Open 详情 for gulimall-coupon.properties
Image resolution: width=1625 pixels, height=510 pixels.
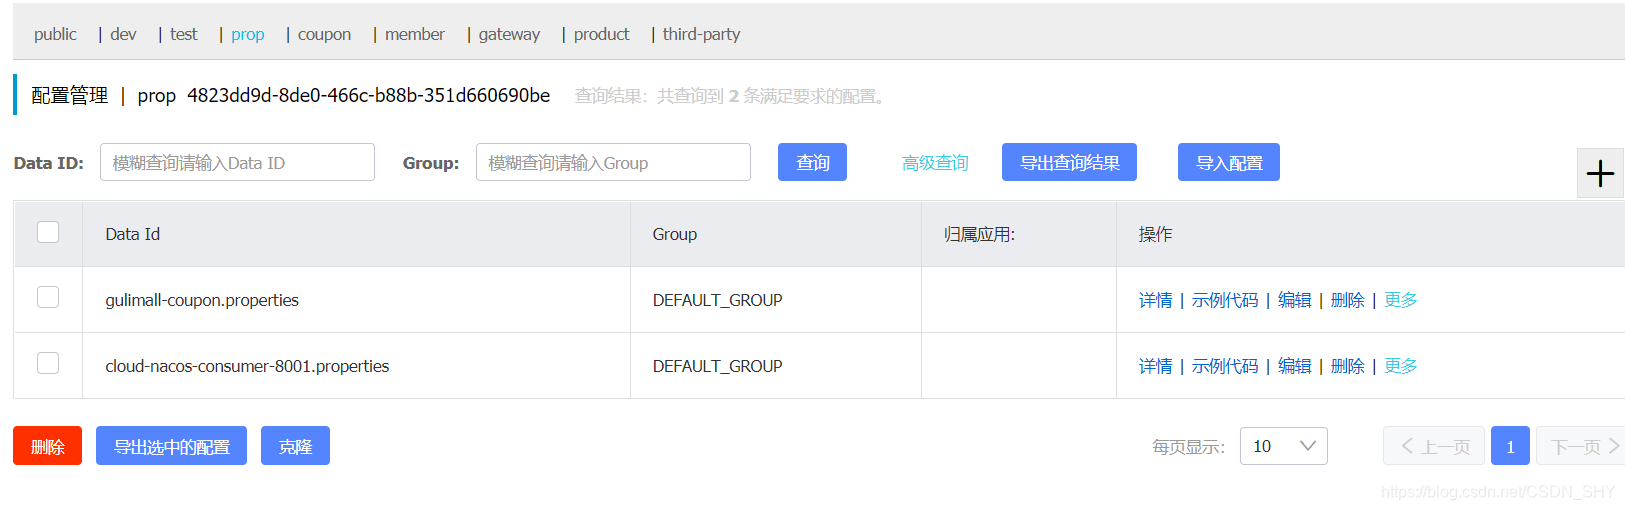coord(1155,300)
